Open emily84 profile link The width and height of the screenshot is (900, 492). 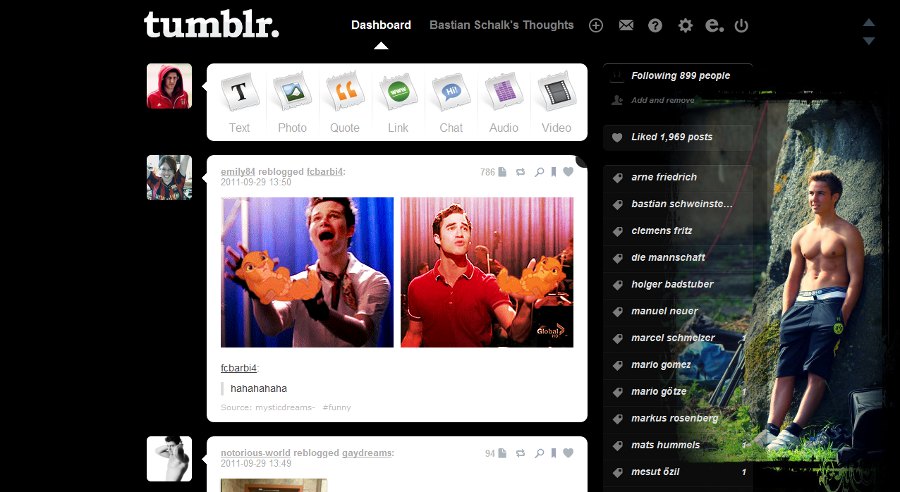click(238, 172)
